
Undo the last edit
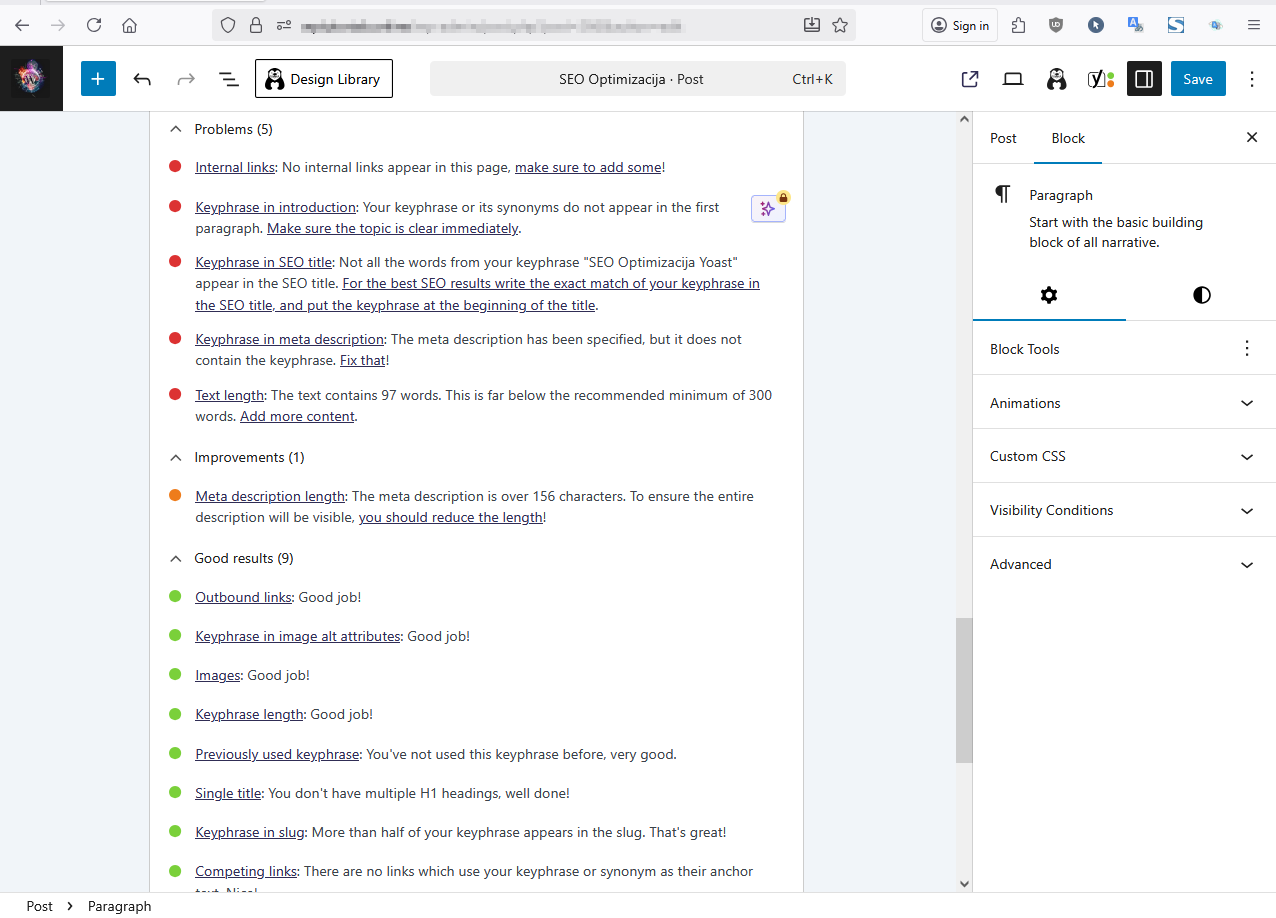[142, 79]
